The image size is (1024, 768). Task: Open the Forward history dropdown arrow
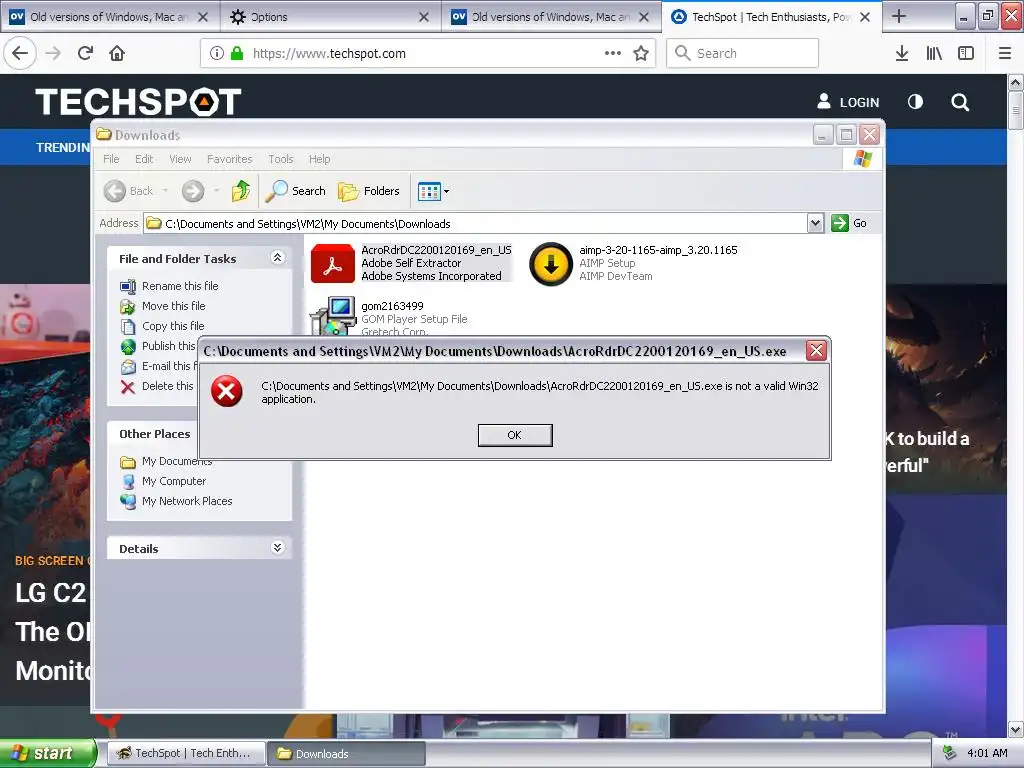pyautogui.click(x=216, y=191)
